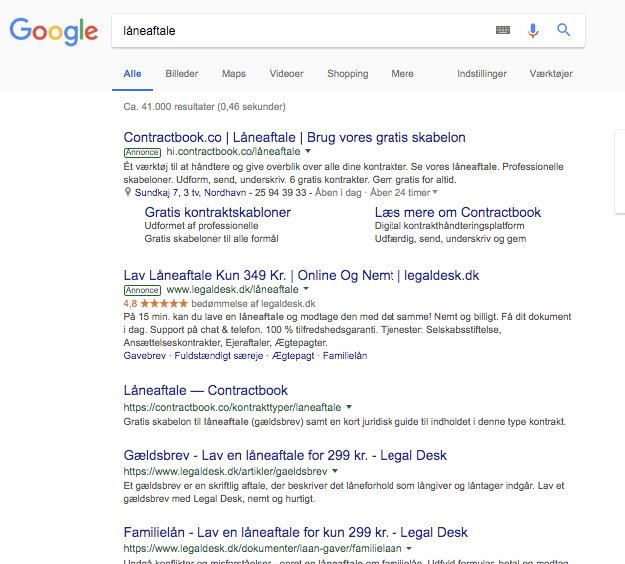The image size is (625, 564).
Task: Start voice search with microphone icon
Action: point(533,30)
